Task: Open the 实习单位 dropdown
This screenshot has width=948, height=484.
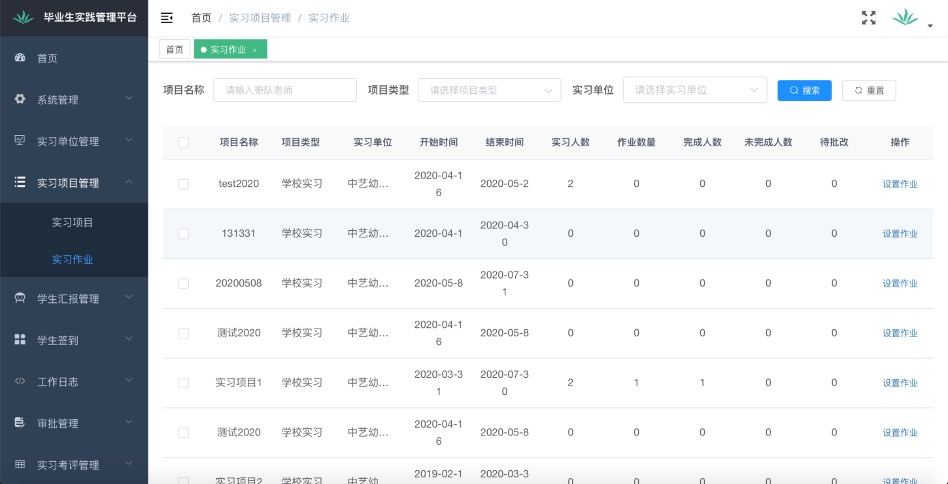Action: [694, 90]
